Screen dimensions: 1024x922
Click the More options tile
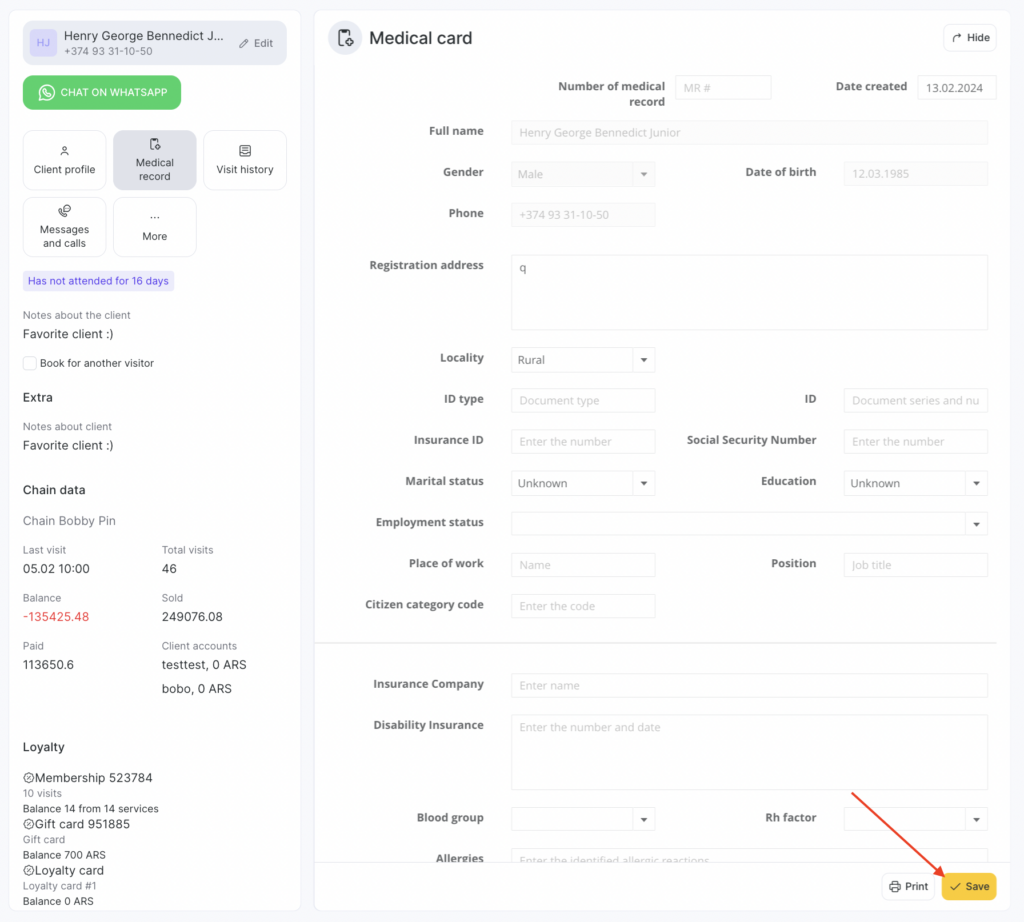click(x=154, y=227)
